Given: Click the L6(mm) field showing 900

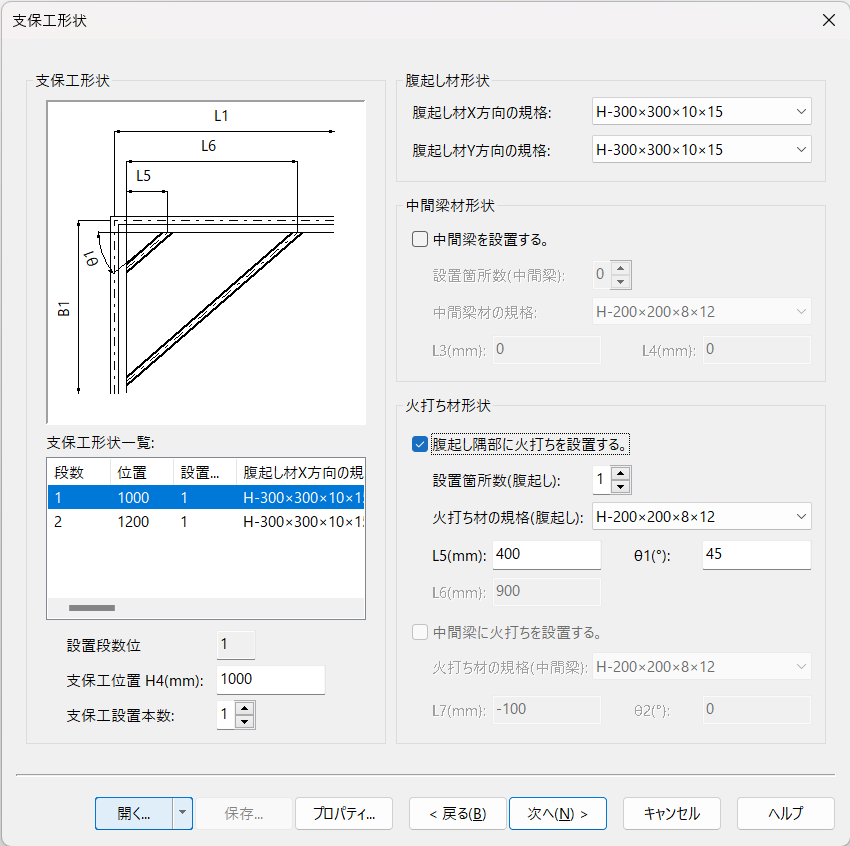Looking at the screenshot, I should (546, 591).
